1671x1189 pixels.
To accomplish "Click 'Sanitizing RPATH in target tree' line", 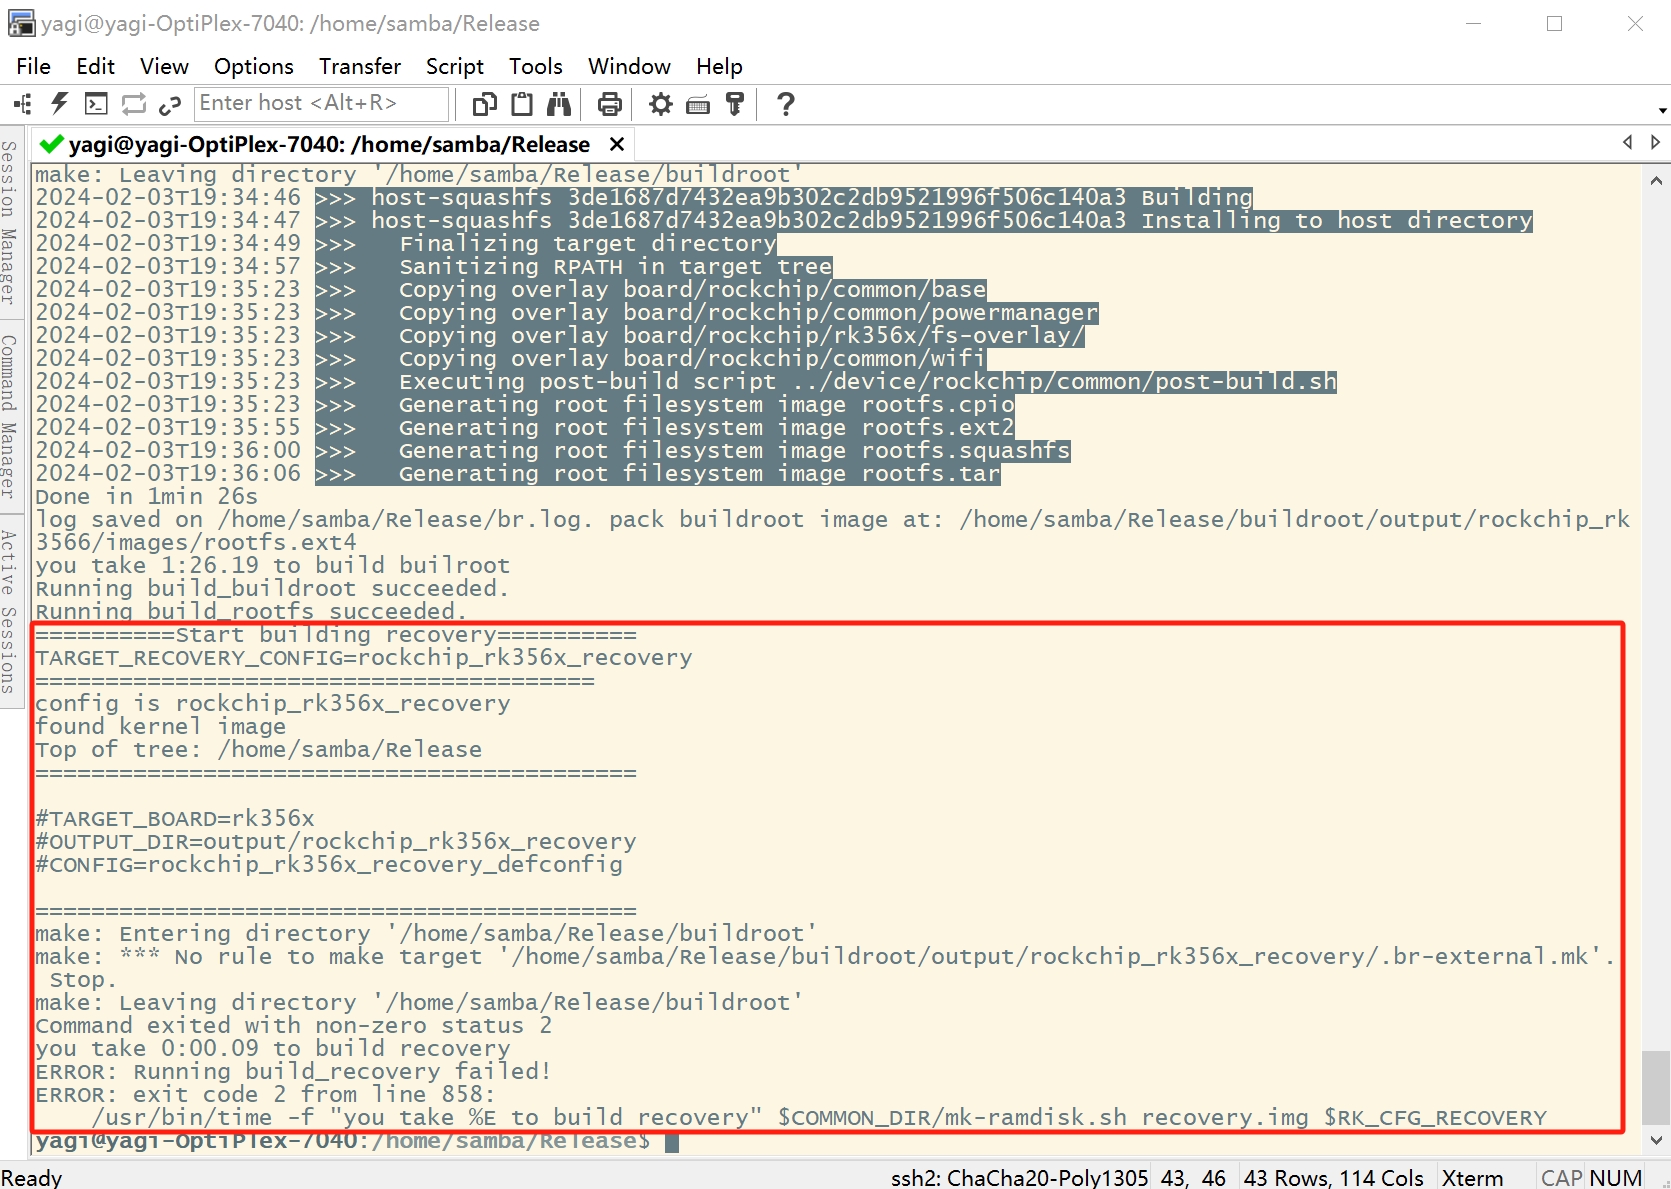I will (616, 267).
